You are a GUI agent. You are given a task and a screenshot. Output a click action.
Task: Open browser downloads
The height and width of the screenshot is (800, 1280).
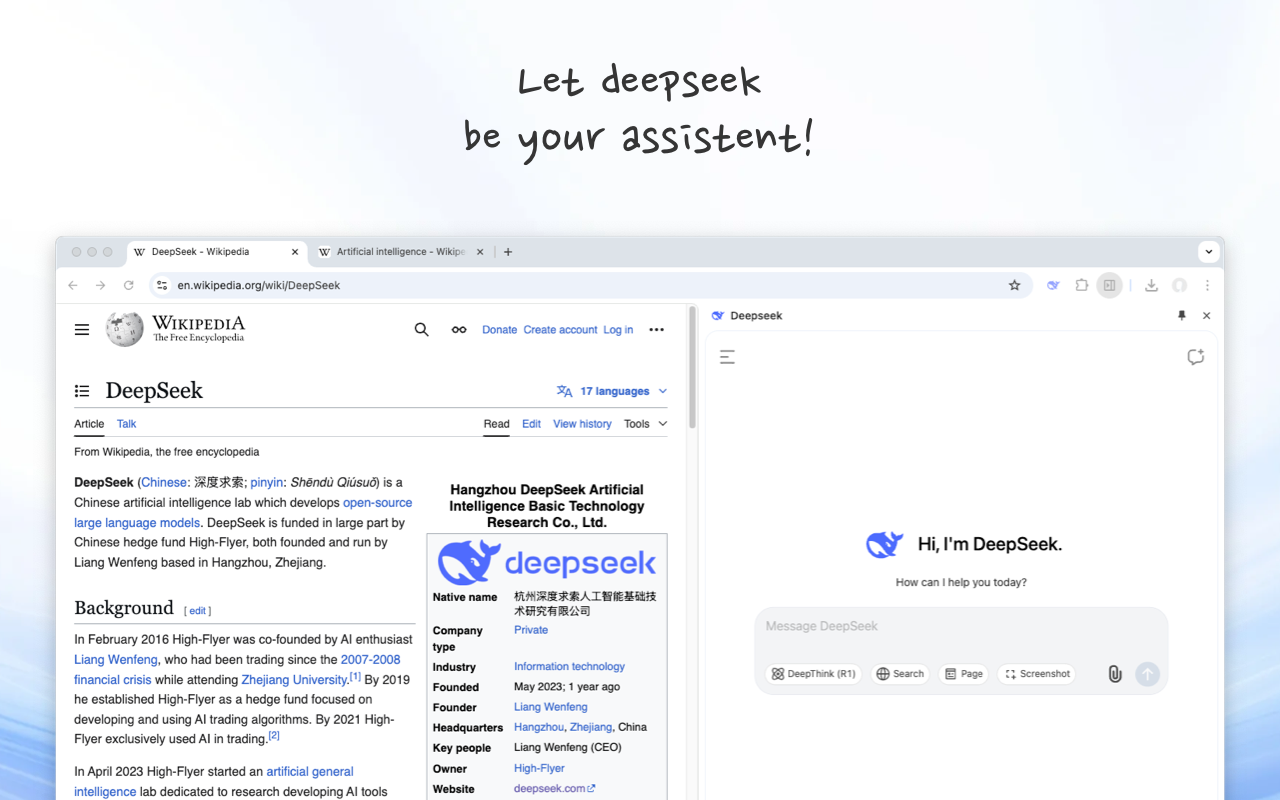(x=1151, y=285)
